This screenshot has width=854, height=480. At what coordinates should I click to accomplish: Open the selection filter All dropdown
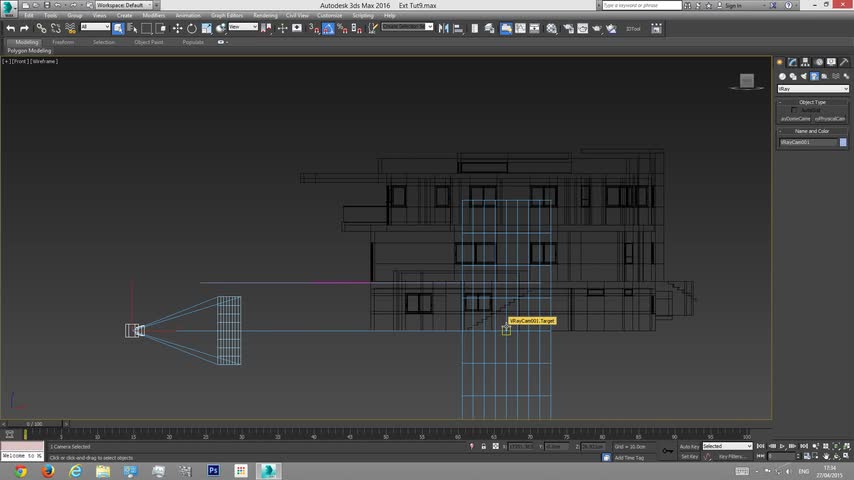tap(95, 27)
